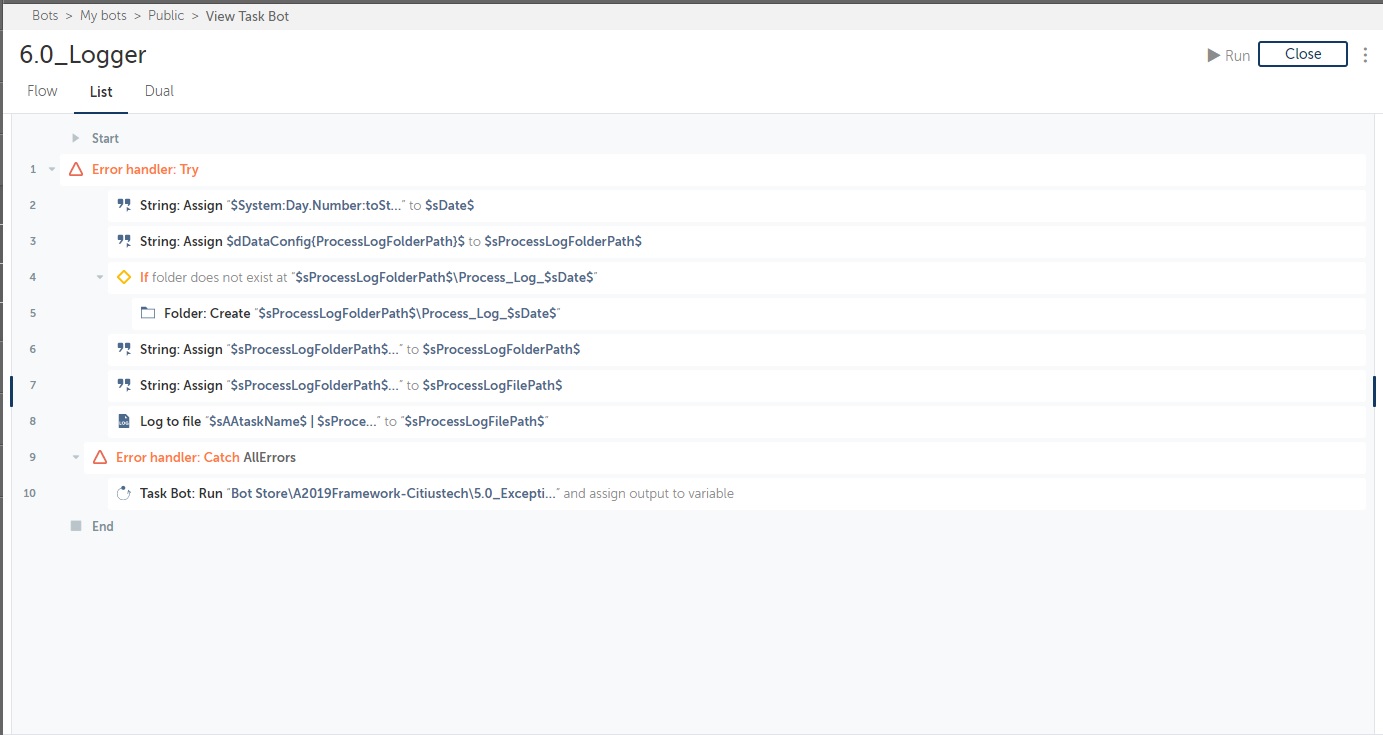Click the diamond If condition icon
This screenshot has height=735, width=1383.
(x=124, y=277)
